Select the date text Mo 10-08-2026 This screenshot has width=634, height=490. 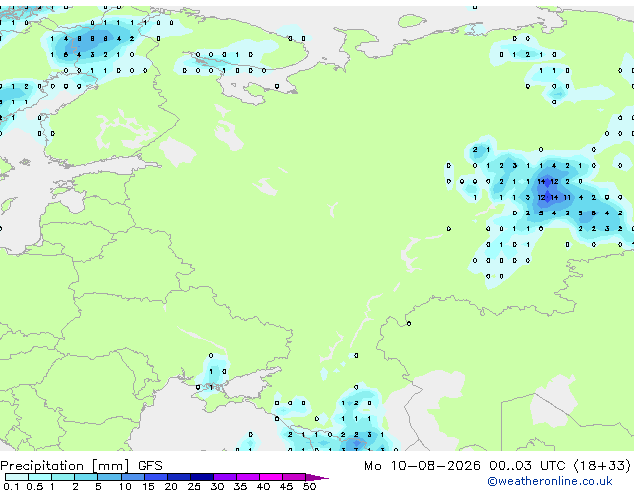click(x=422, y=466)
